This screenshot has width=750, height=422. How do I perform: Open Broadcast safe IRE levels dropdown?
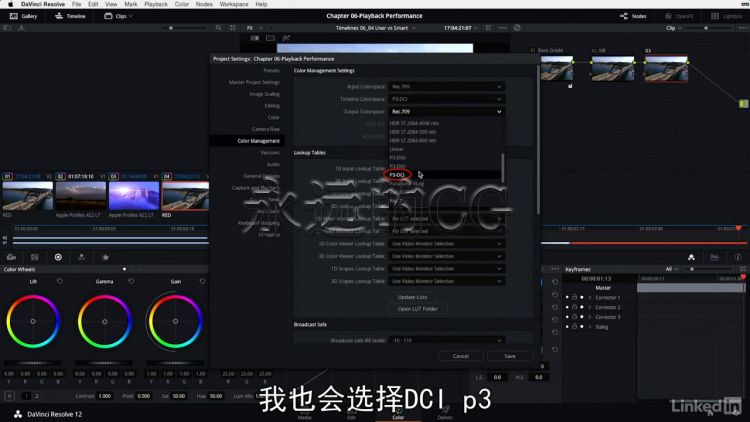tap(446, 340)
